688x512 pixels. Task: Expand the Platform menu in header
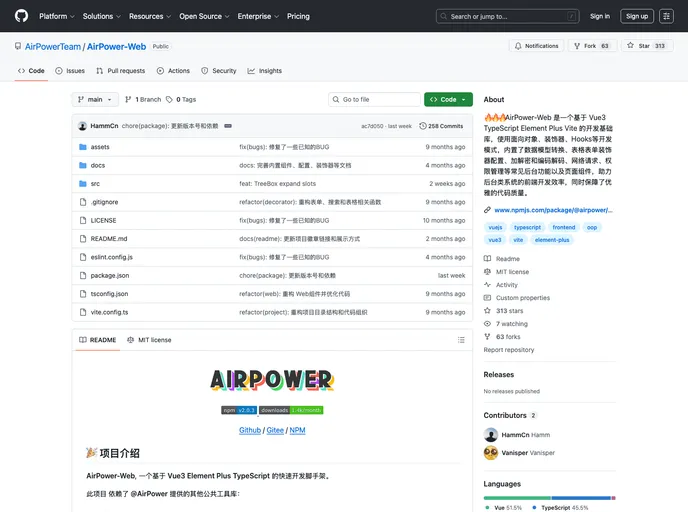(x=56, y=16)
